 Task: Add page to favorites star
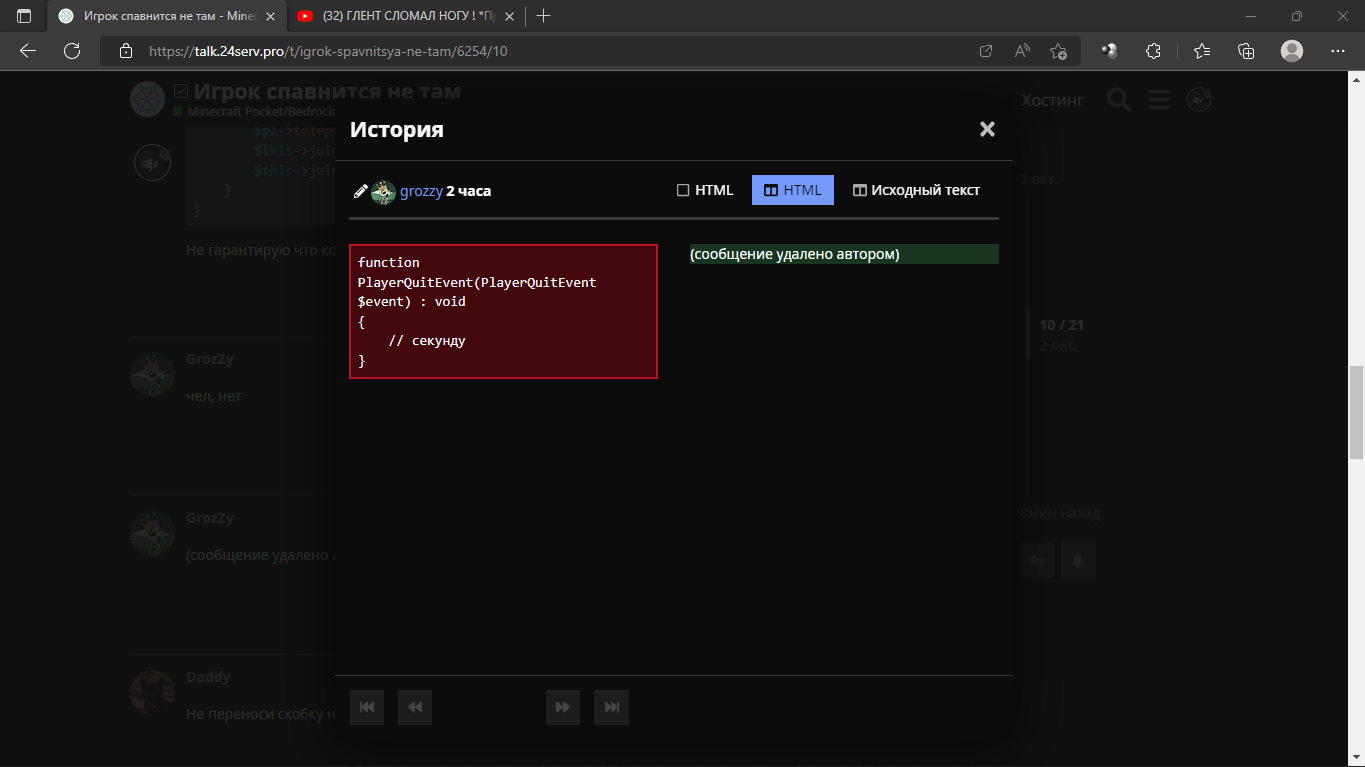(1058, 51)
